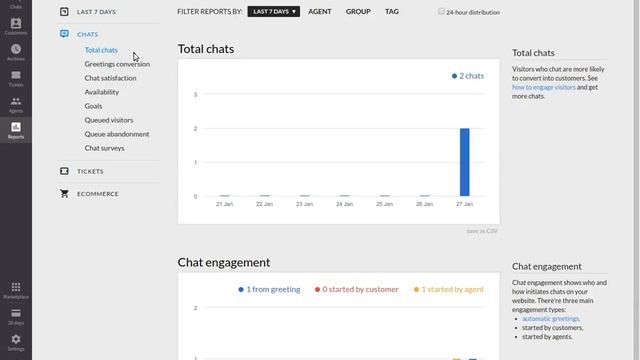
Task: Go to Tickets in the dark sidebar
Action: 16,79
